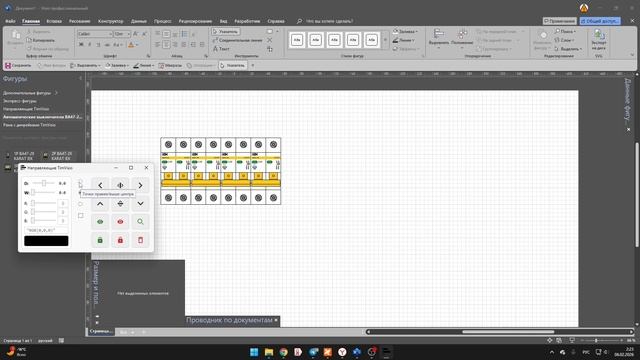Screen dimensions: 640x360
Task: Click the Примечания button
Action: pos(559,21)
